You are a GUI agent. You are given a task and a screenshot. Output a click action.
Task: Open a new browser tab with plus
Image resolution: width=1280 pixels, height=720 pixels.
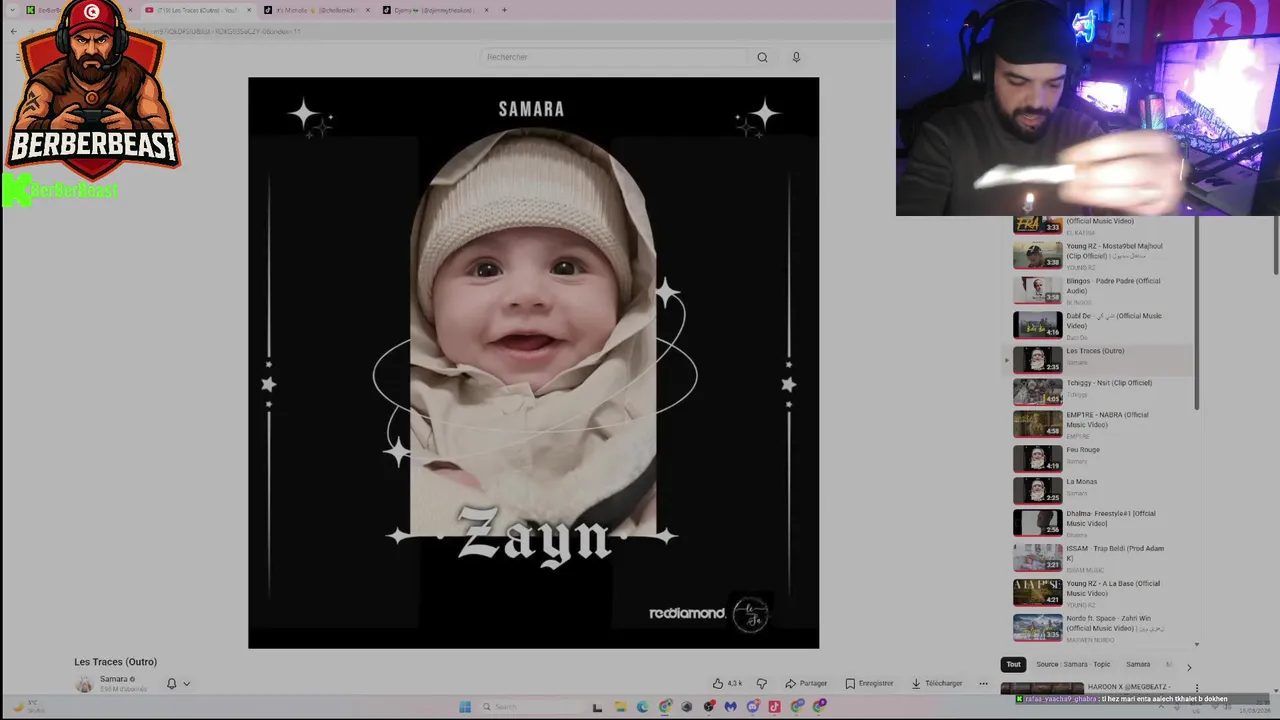click(504, 10)
